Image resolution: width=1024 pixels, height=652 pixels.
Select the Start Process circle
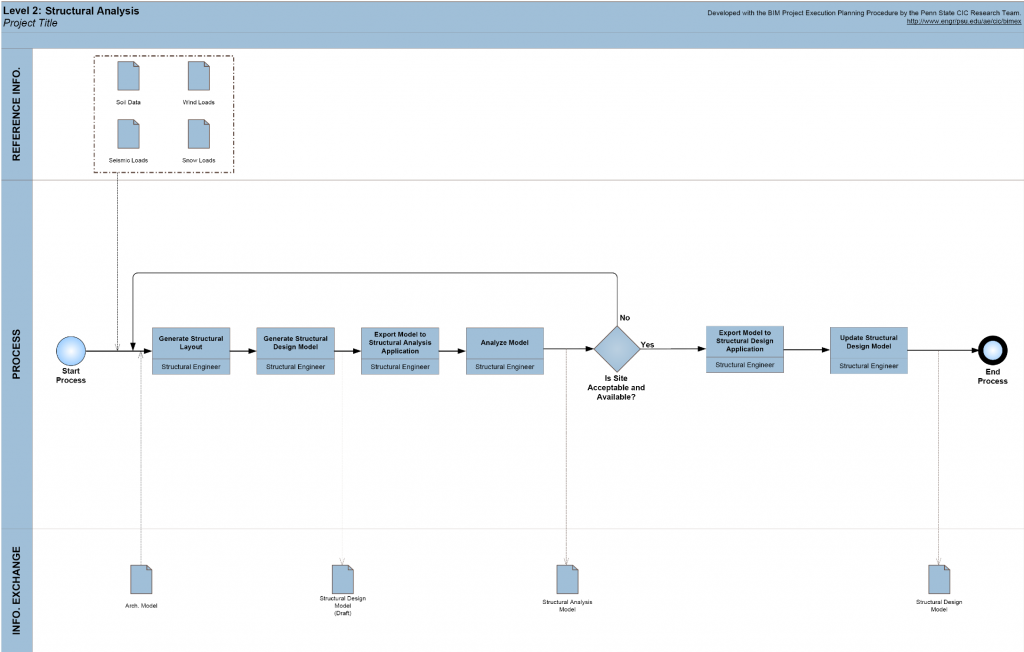(x=71, y=350)
